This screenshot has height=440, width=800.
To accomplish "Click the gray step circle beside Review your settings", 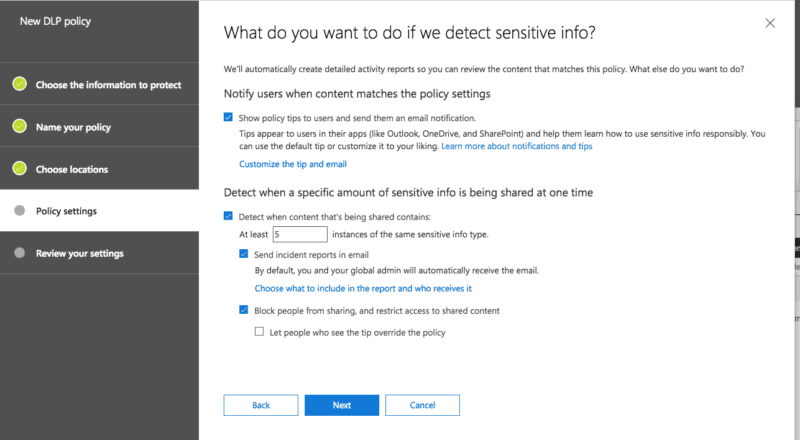I will pos(19,253).
